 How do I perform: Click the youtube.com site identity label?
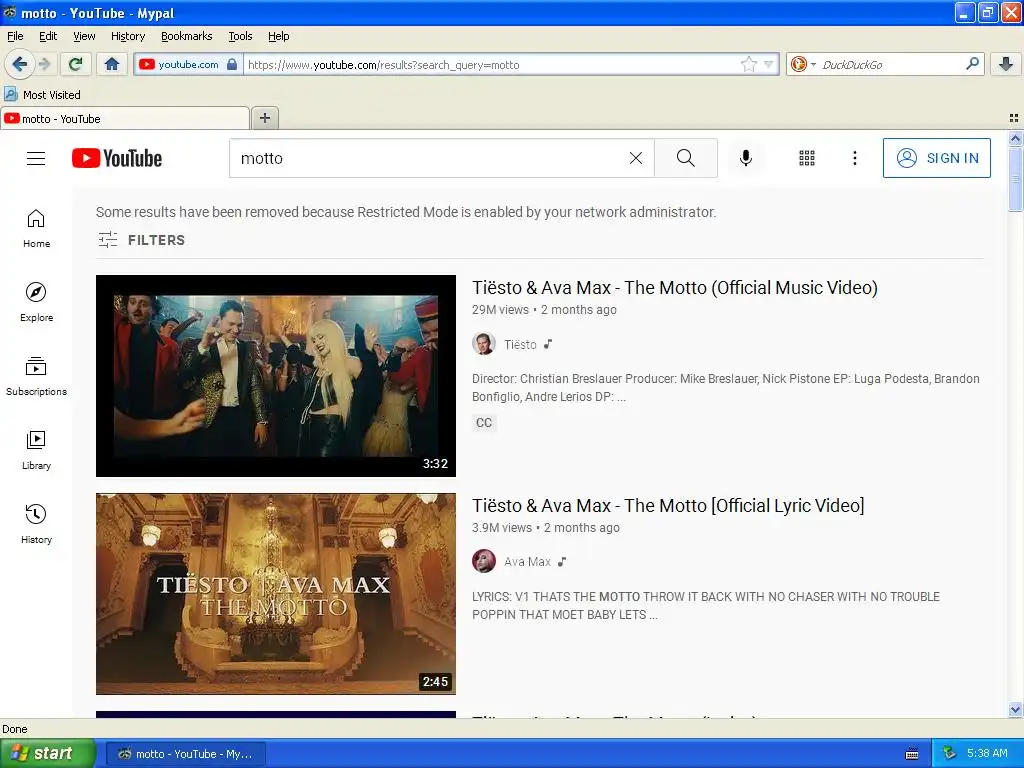click(x=188, y=64)
